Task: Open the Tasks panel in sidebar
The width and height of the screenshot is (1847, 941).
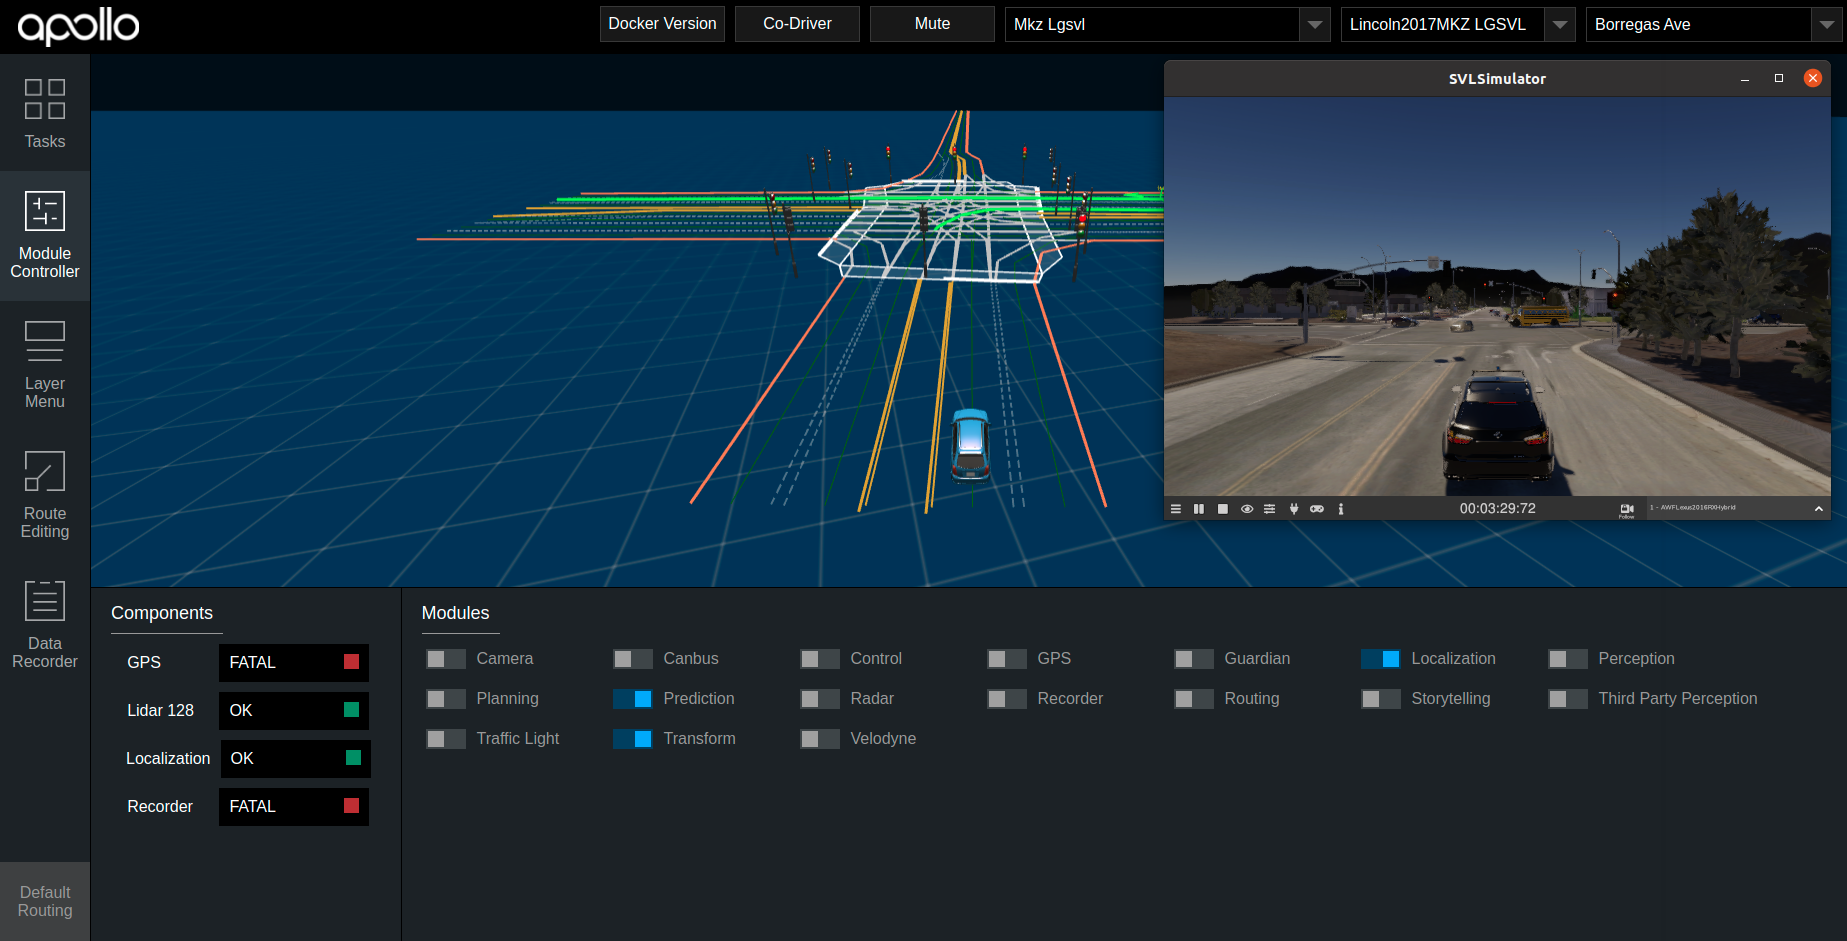Action: click(45, 114)
